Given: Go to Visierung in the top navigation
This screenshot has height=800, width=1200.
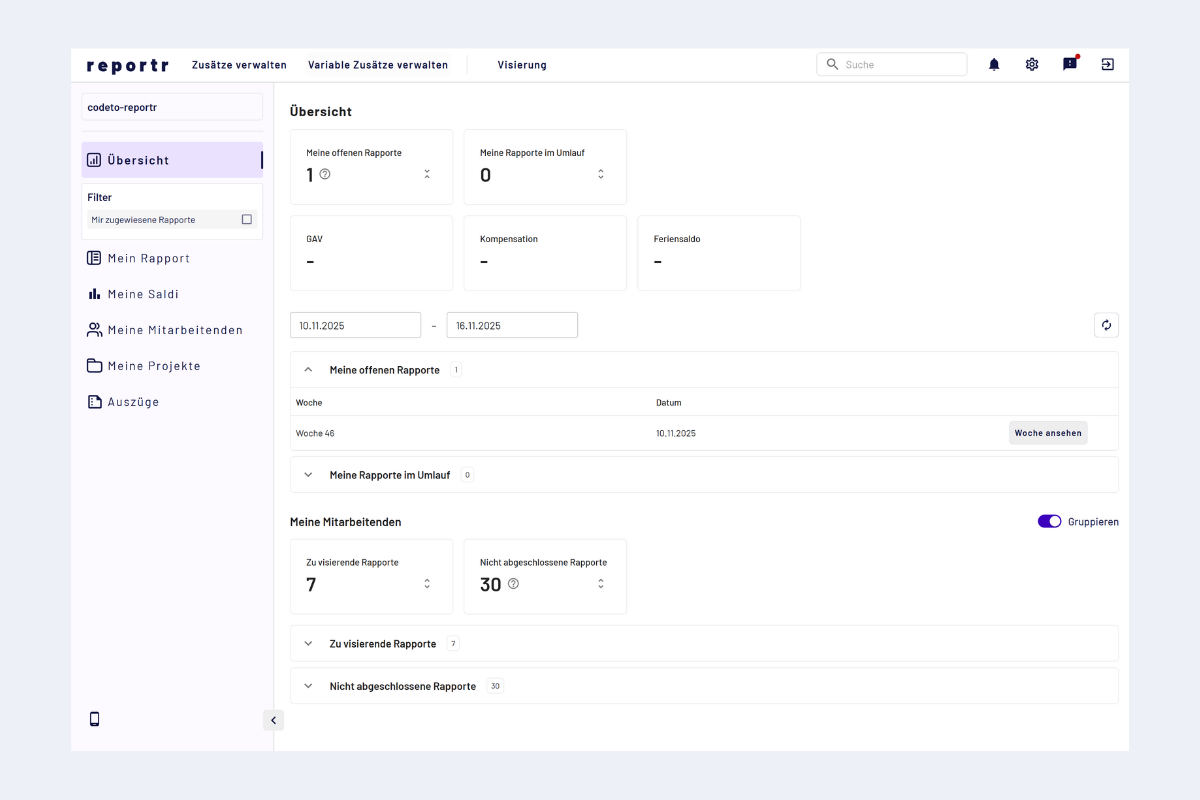Looking at the screenshot, I should [522, 65].
